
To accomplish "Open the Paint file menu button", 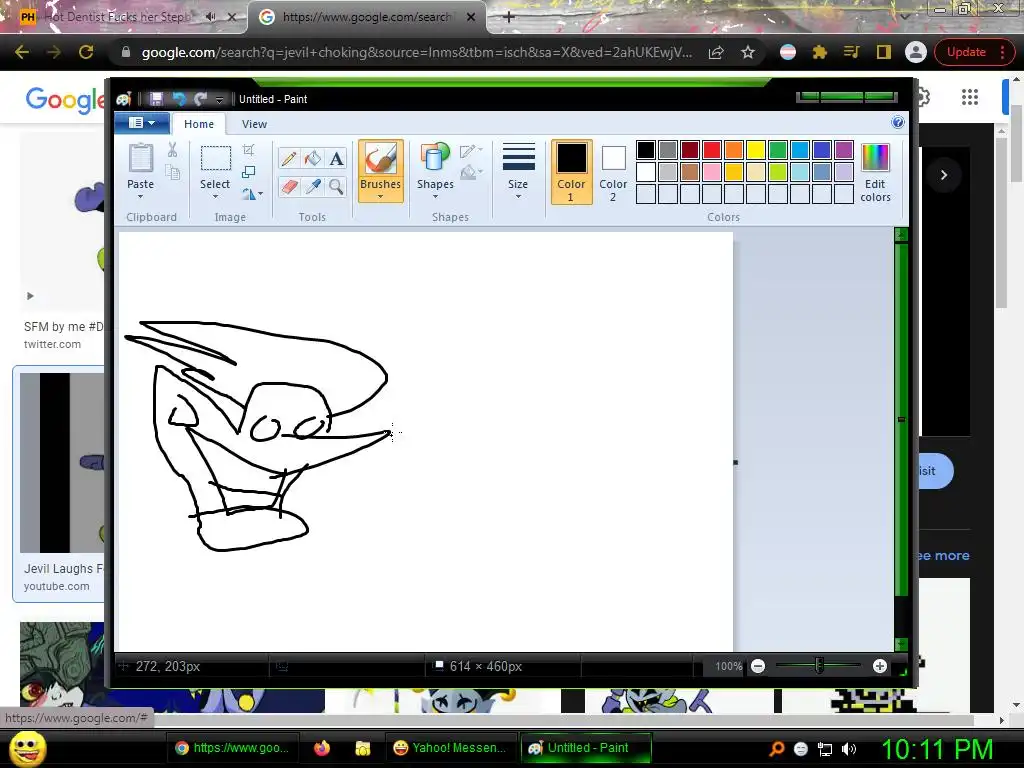I will (142, 123).
